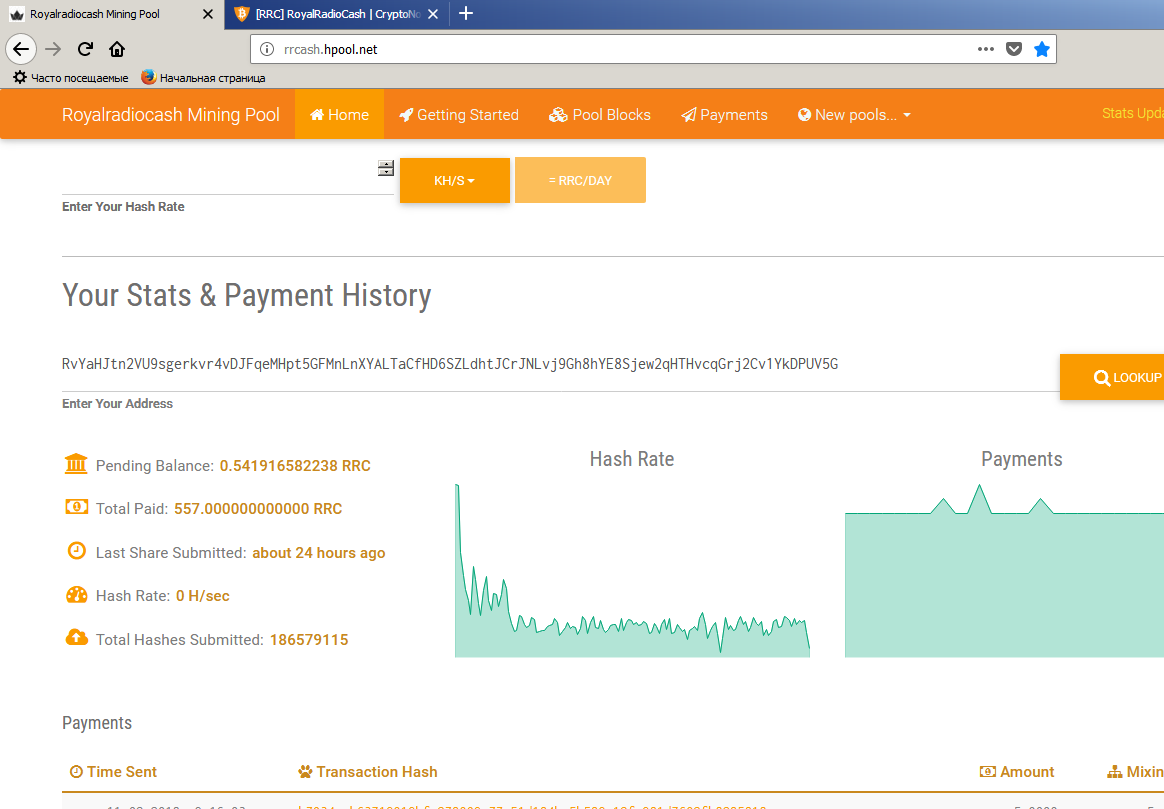Click the LOOKUP button

(x=1112, y=378)
